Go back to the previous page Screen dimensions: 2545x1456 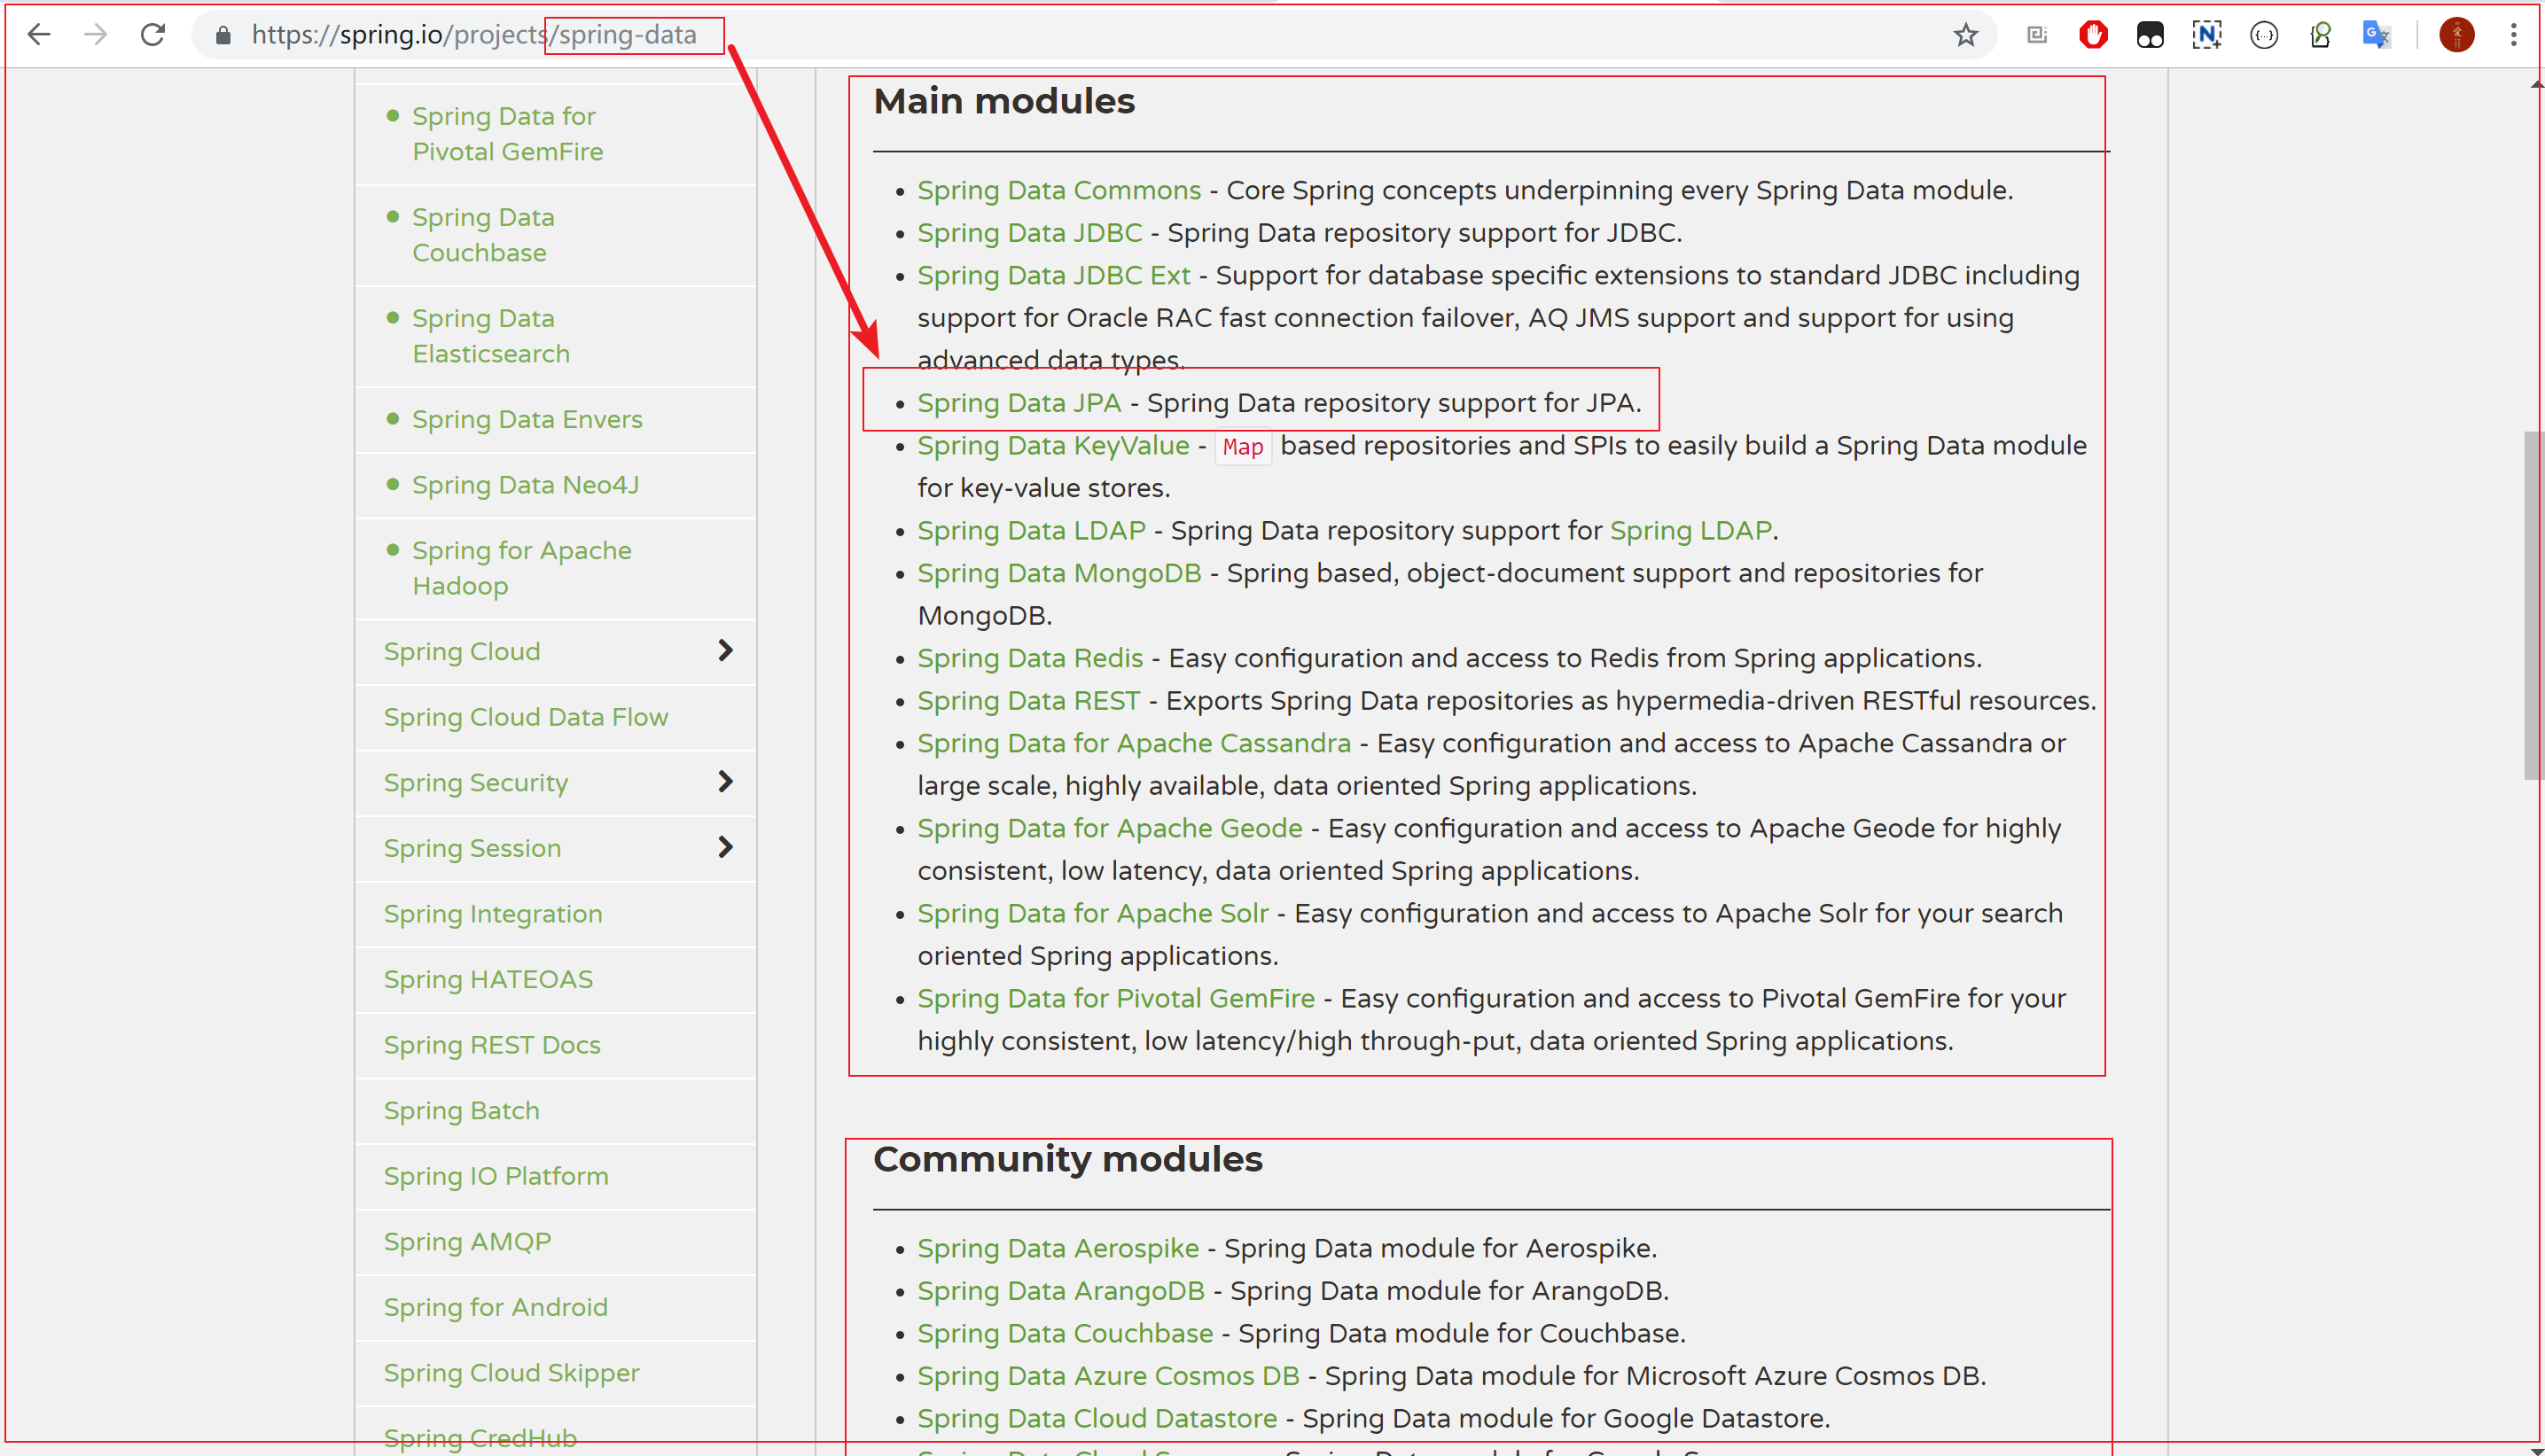point(39,35)
